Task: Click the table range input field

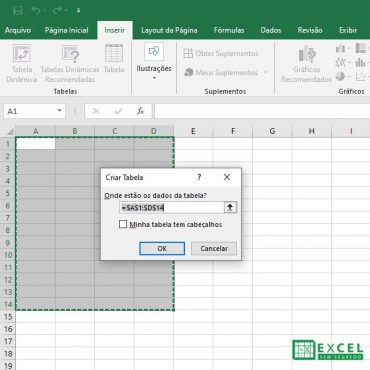Action: pos(172,208)
